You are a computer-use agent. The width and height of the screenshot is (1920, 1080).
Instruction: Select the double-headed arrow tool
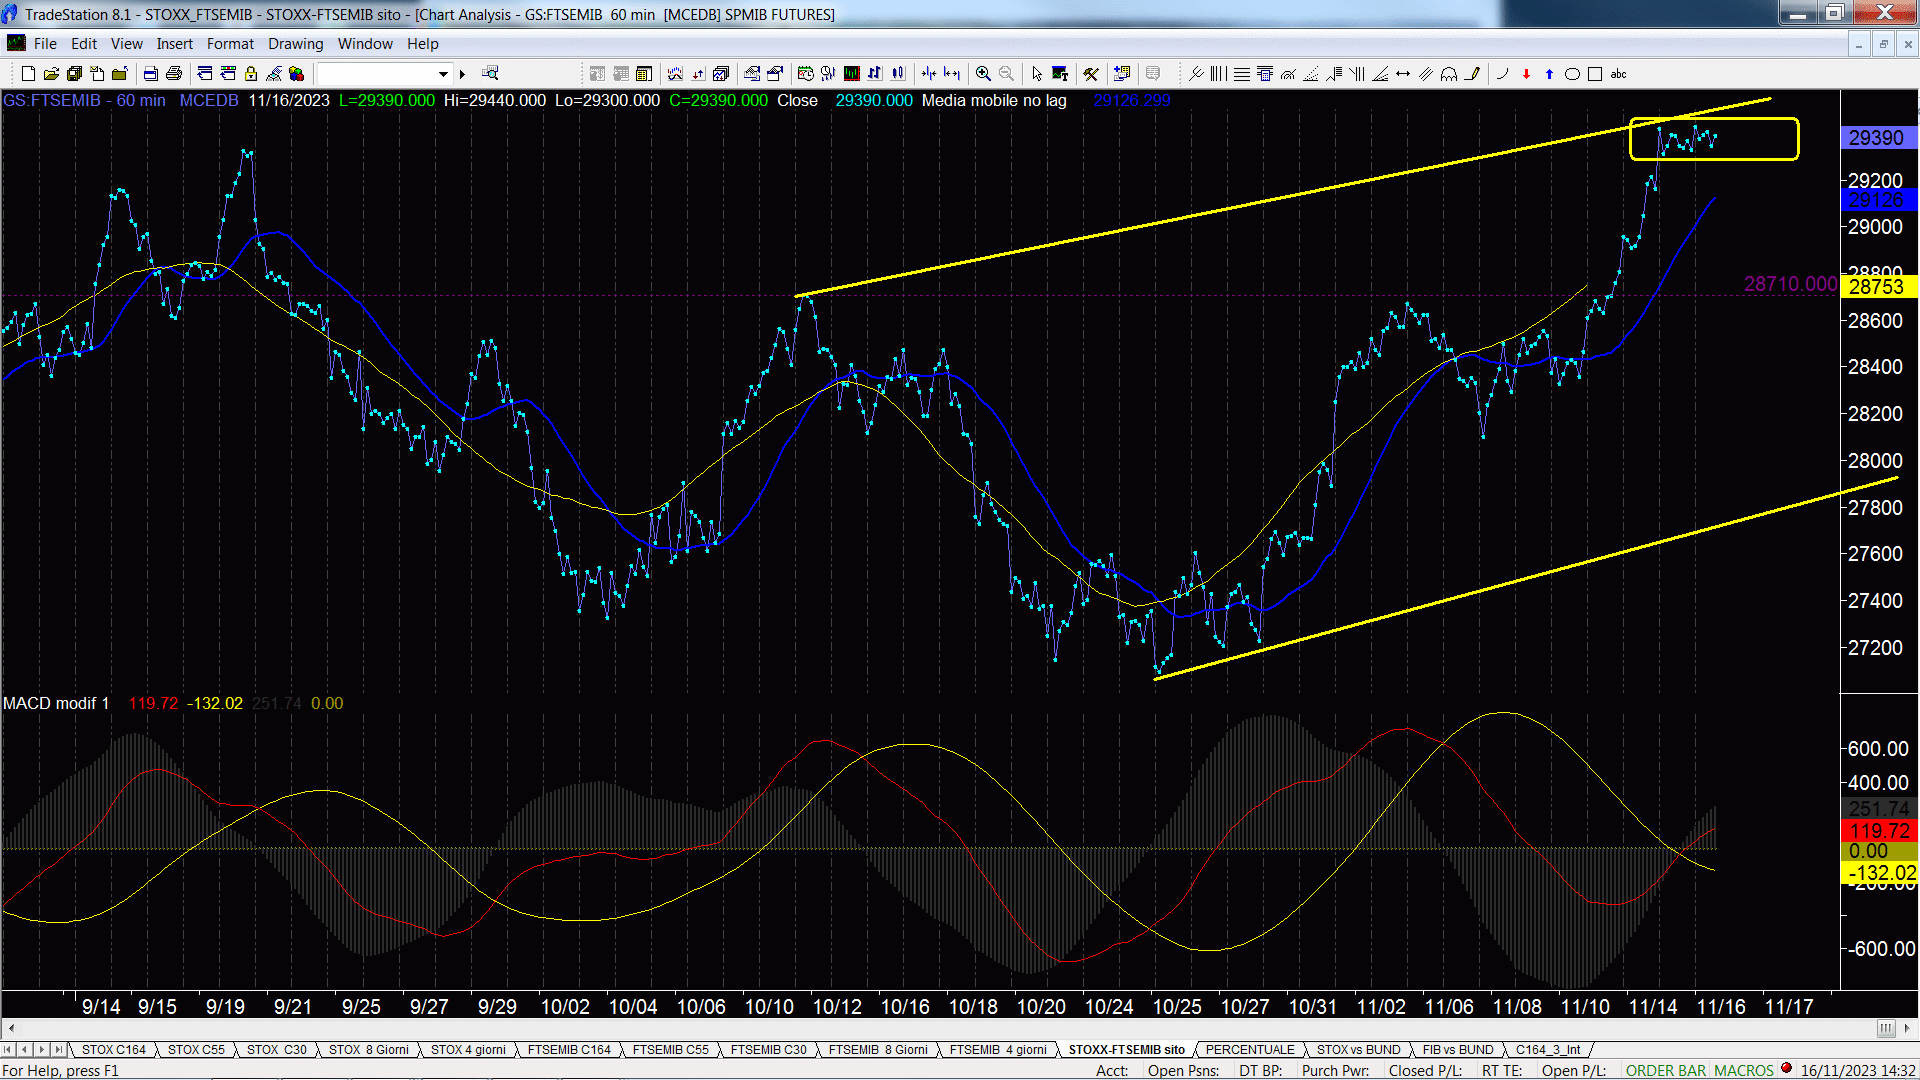point(1403,74)
